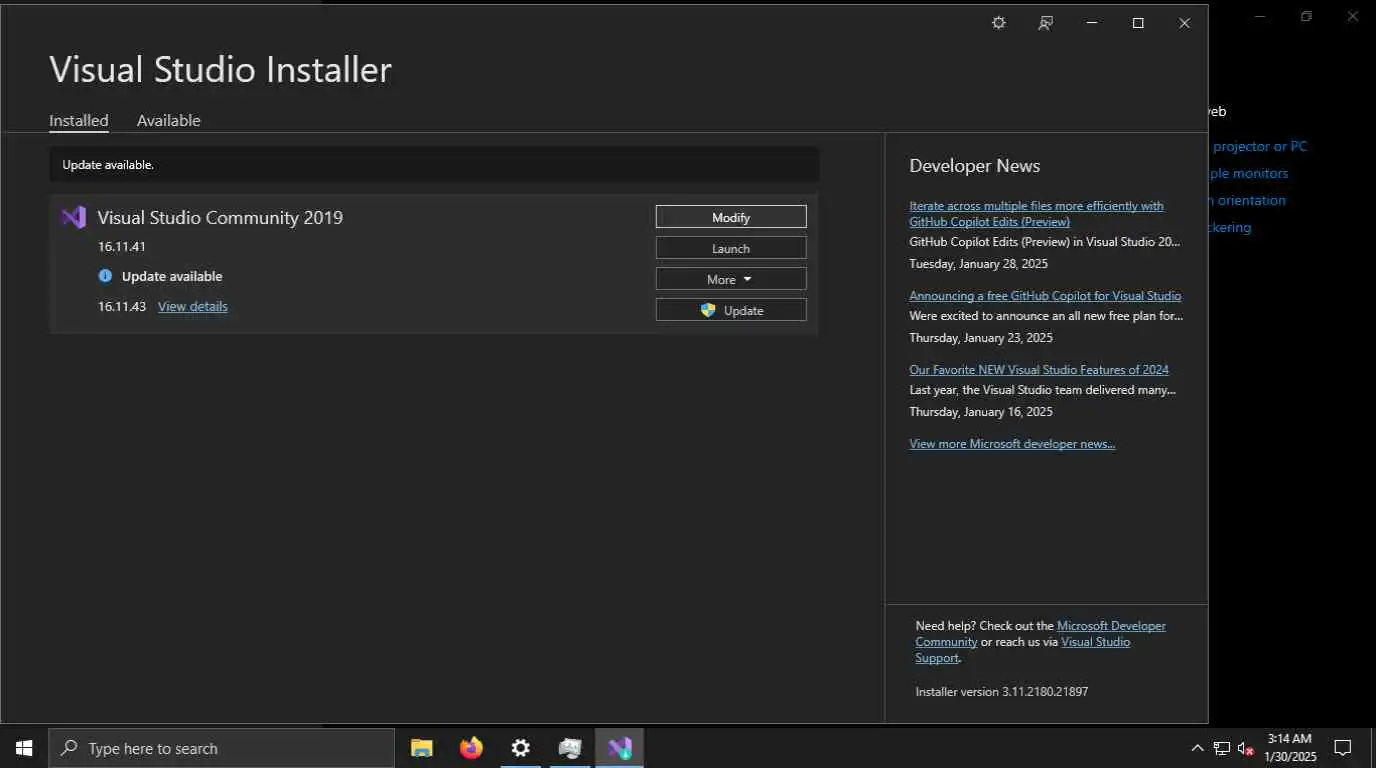Show hidden system tray icons
Image resolution: width=1376 pixels, height=768 pixels.
1197,748
